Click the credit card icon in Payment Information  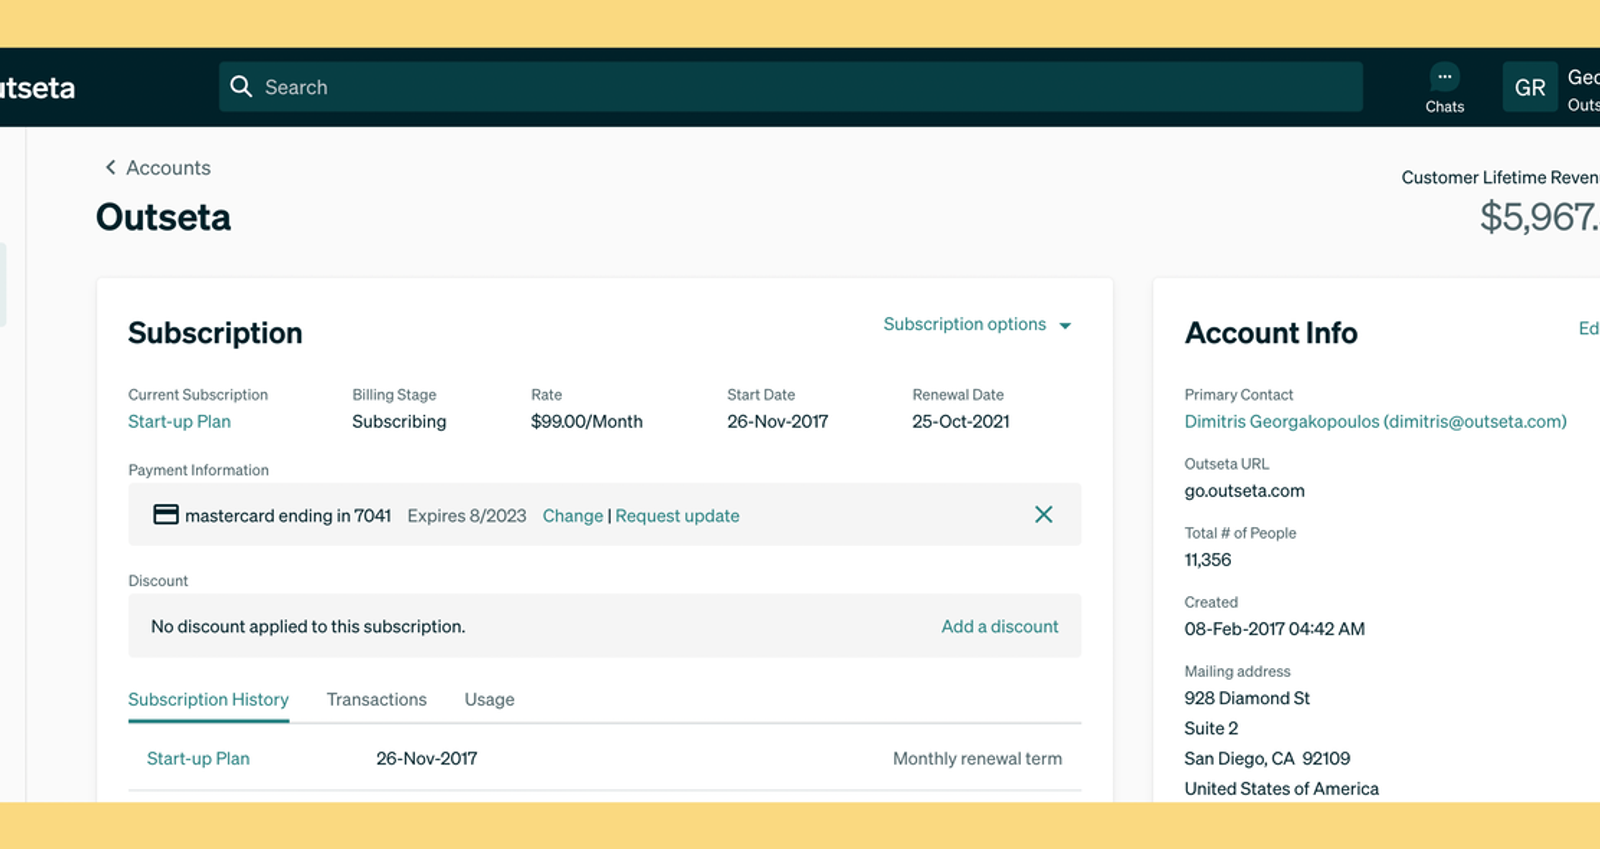(166, 515)
